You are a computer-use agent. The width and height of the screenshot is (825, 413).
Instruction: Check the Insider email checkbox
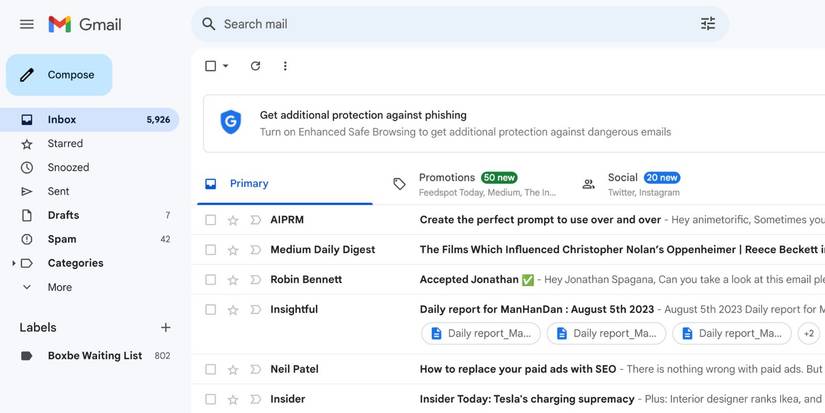click(210, 399)
